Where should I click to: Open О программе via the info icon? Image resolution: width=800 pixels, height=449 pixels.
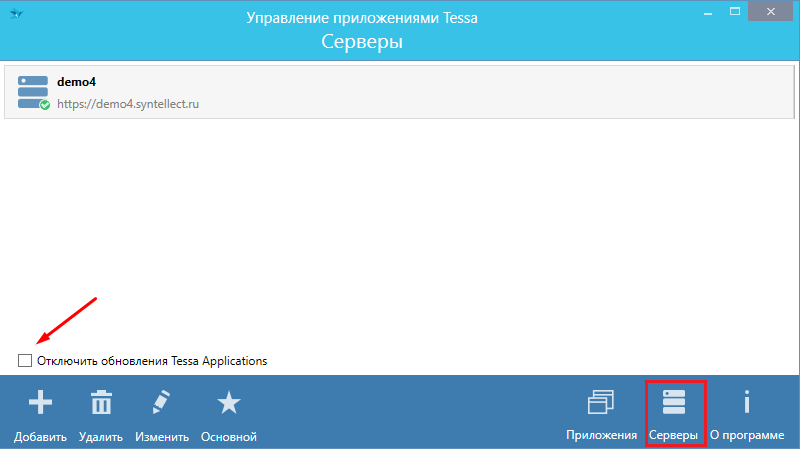point(745,402)
